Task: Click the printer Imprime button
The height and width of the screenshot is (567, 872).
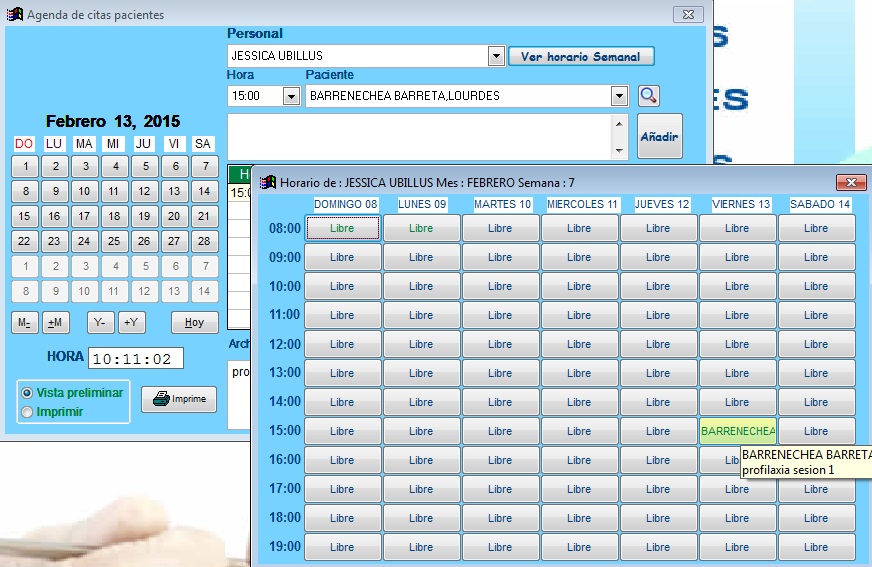Action: [178, 399]
